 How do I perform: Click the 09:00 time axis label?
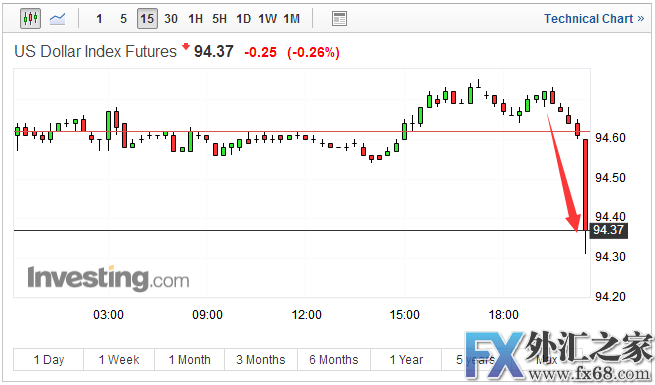click(207, 314)
